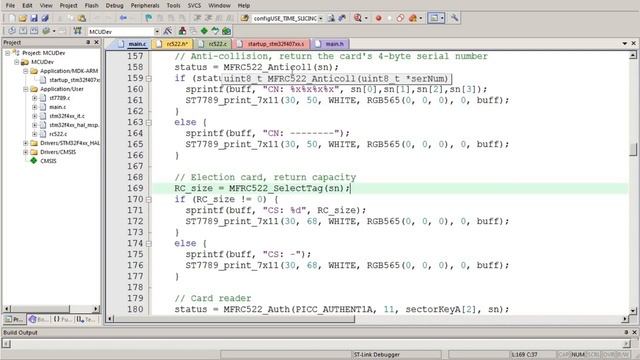
Task: Open the File menu
Action: tap(10, 5)
